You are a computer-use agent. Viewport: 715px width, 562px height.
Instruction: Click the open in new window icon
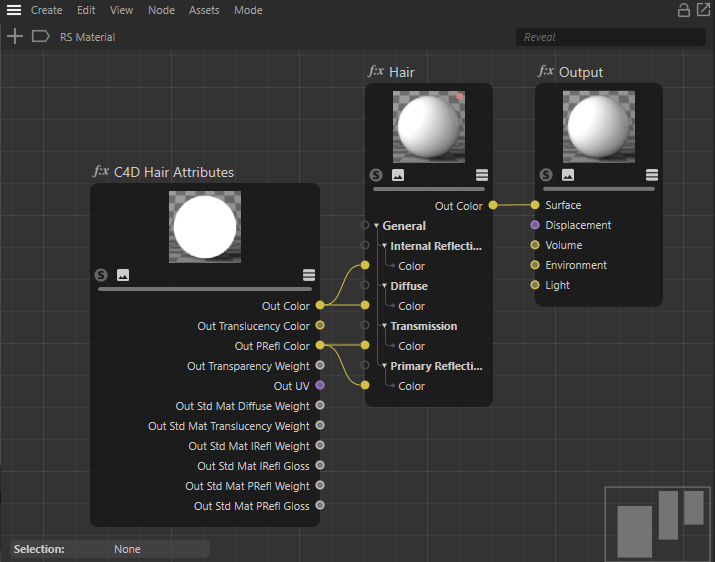pyautogui.click(x=702, y=10)
